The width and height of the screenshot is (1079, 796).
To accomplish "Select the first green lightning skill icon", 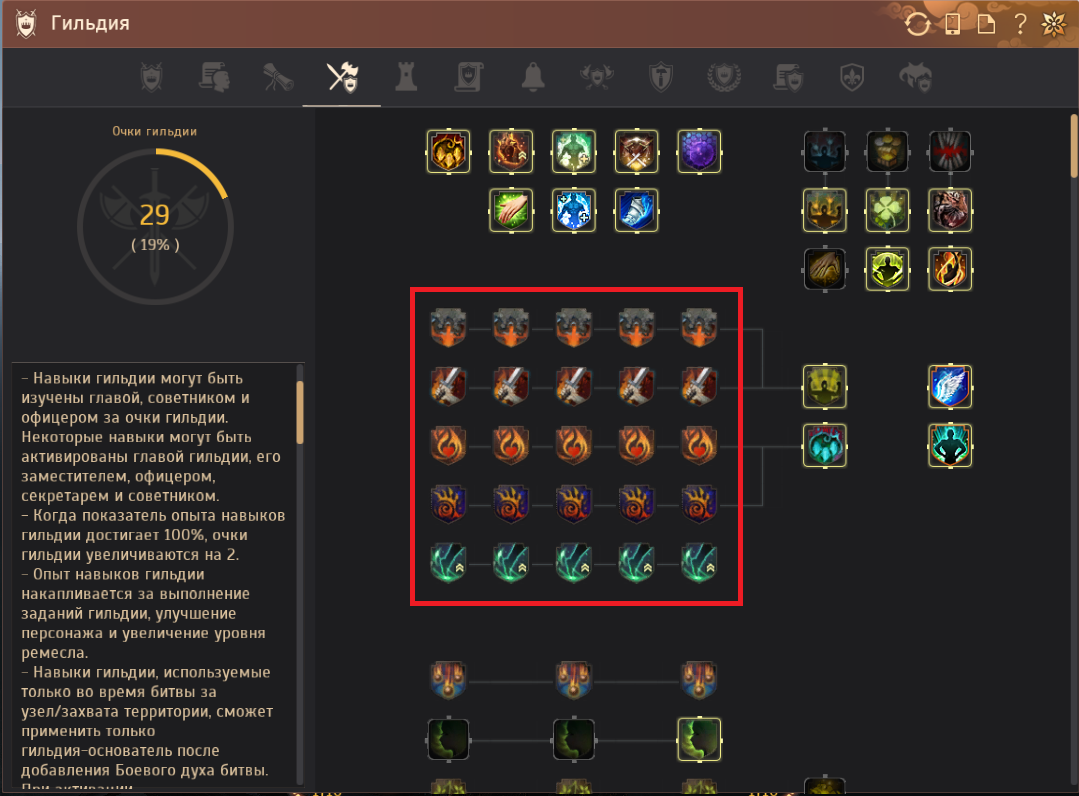I will pyautogui.click(x=448, y=562).
